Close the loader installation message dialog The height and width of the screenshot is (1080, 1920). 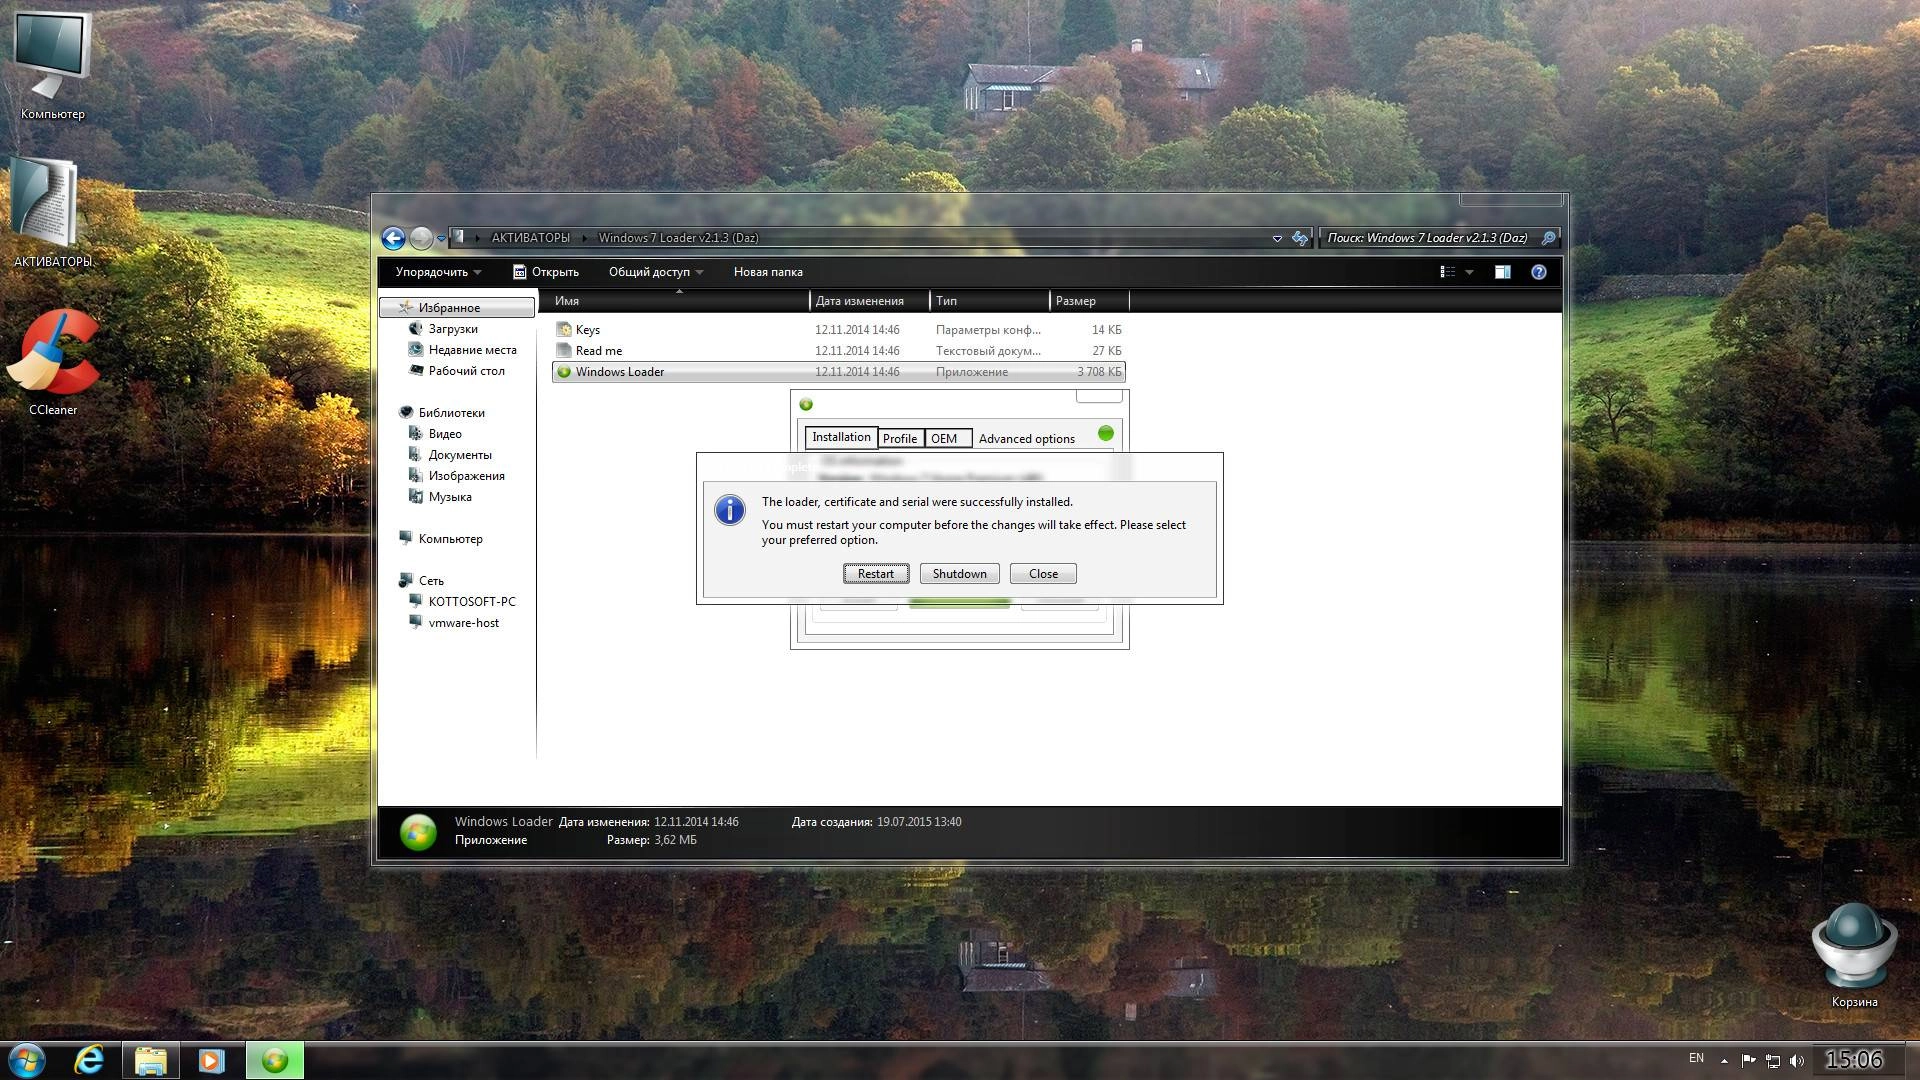[x=1043, y=573]
